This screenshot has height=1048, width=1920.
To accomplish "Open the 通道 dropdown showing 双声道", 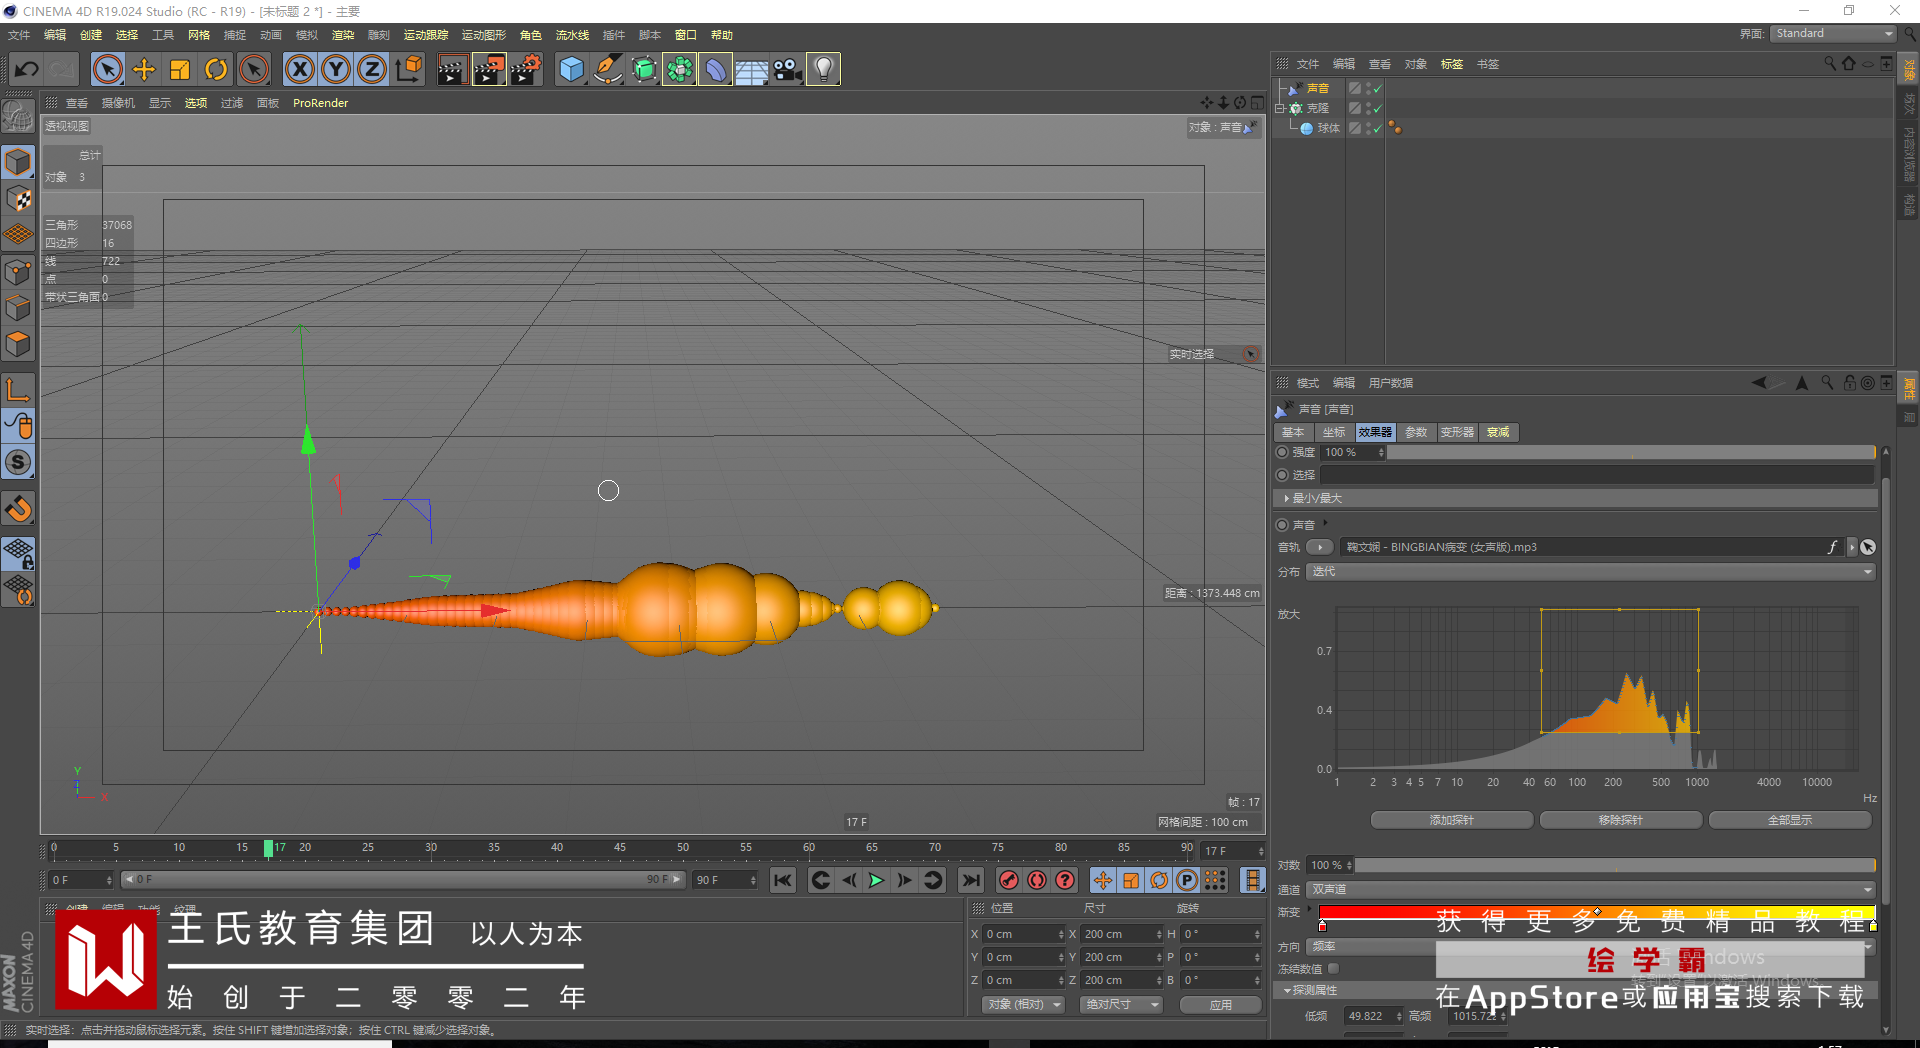I will click(1591, 889).
